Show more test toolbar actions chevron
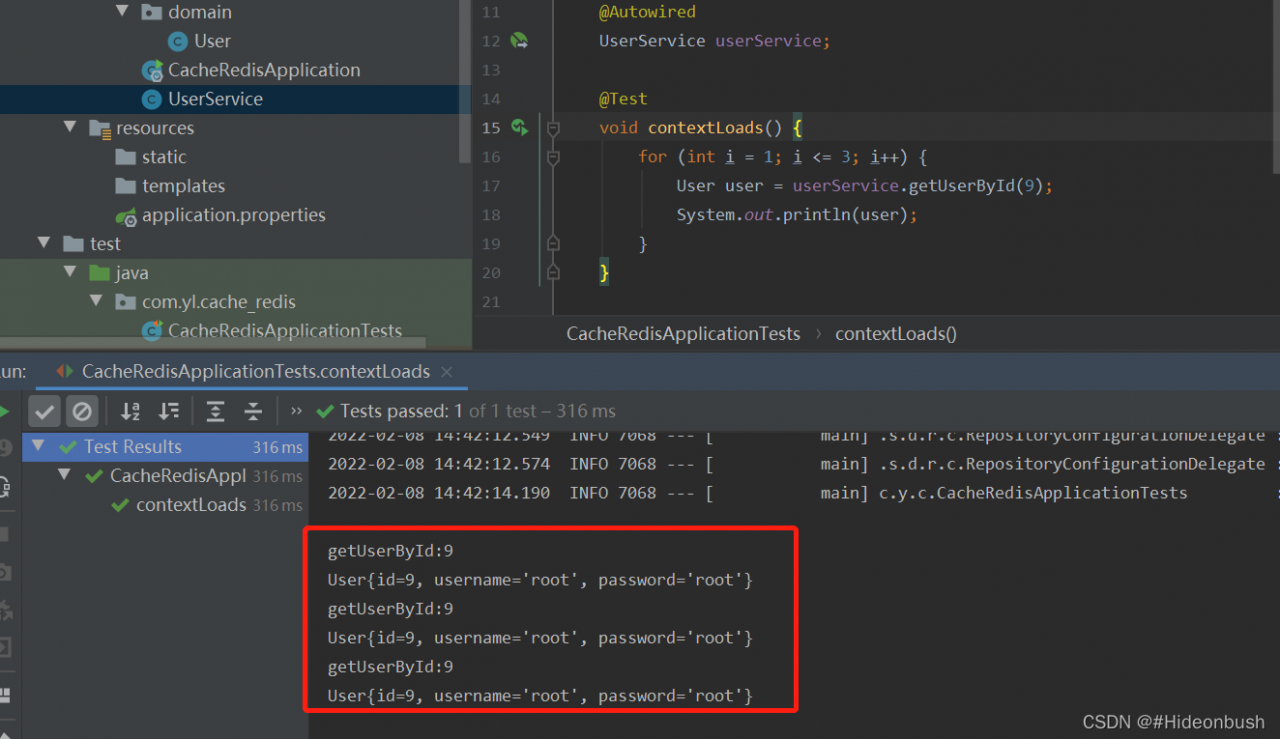Image resolution: width=1280 pixels, height=739 pixels. (x=296, y=411)
